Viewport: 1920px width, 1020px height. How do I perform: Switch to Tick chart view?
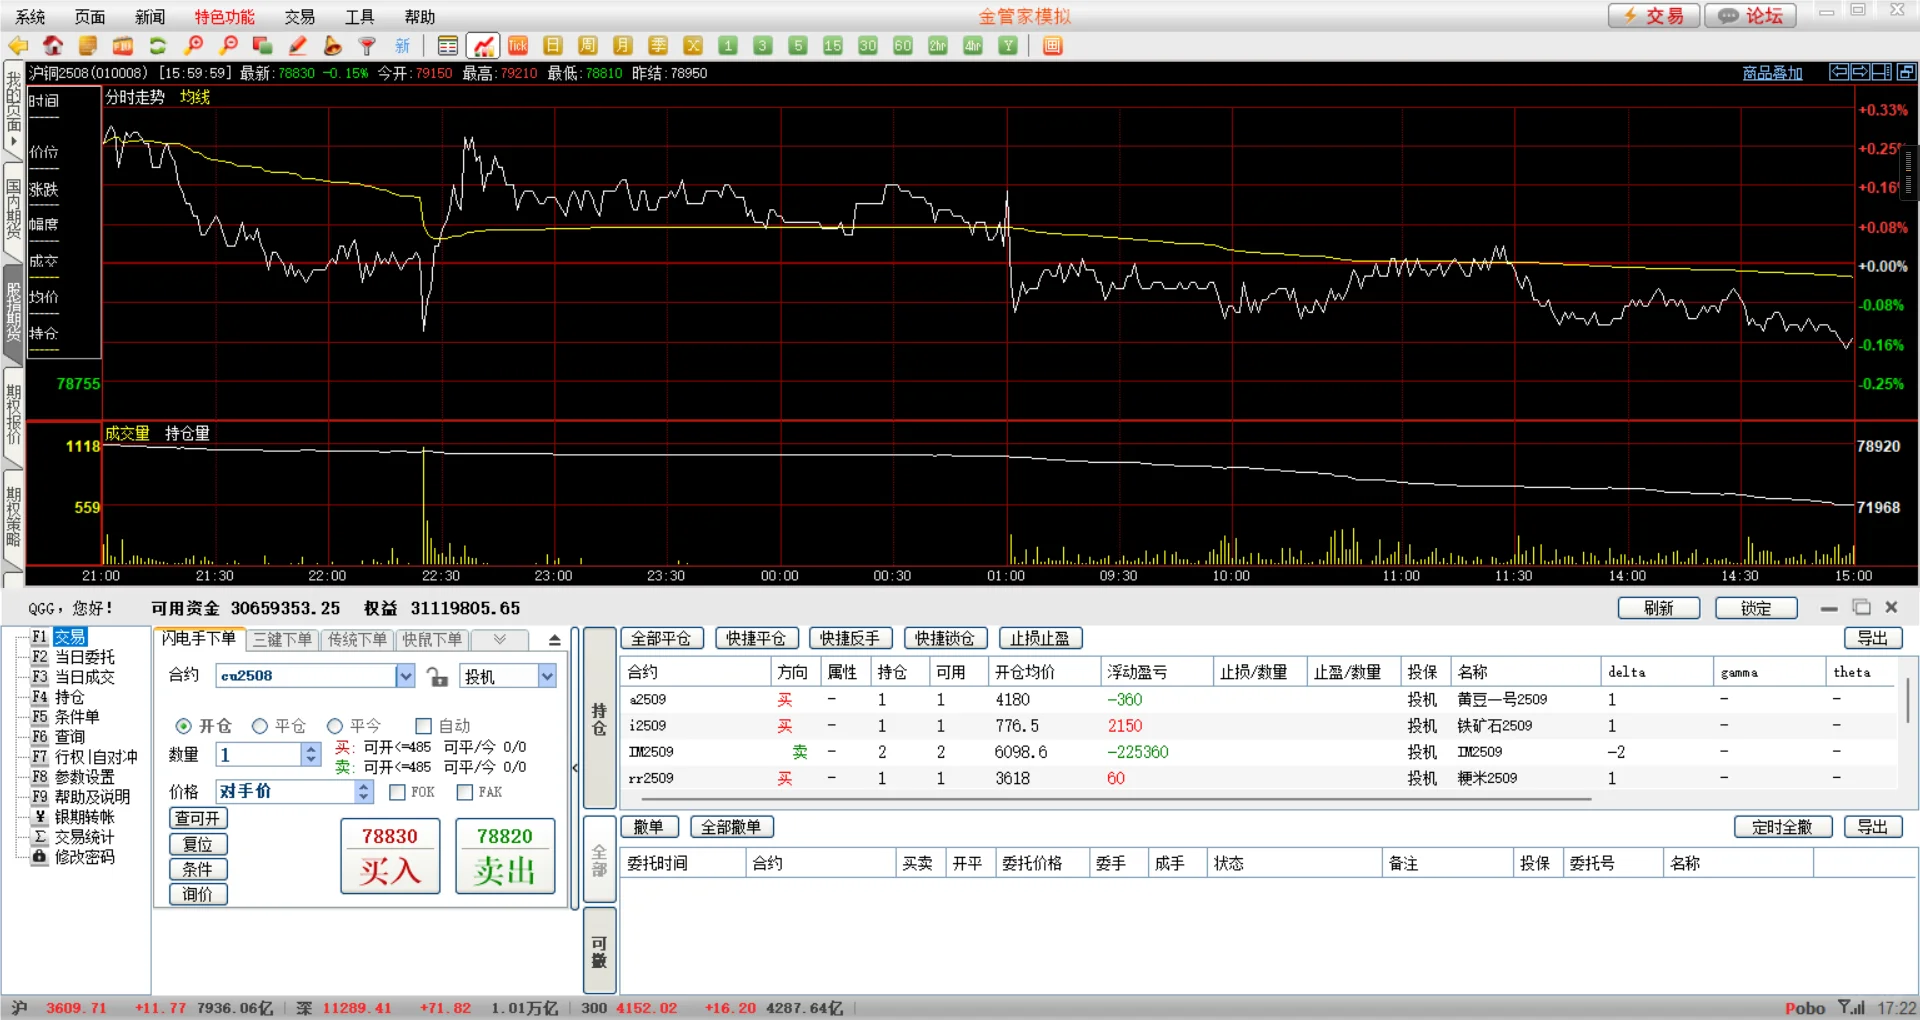click(518, 46)
